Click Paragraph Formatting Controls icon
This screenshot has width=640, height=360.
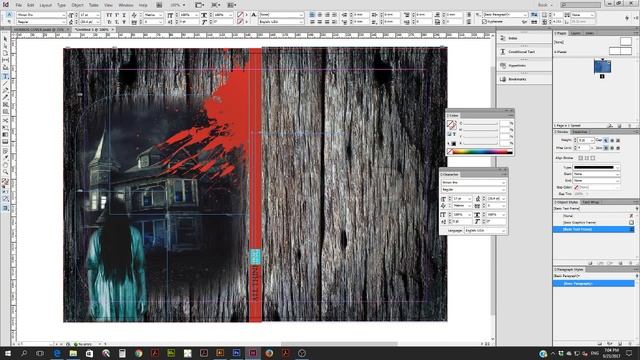(9, 21)
